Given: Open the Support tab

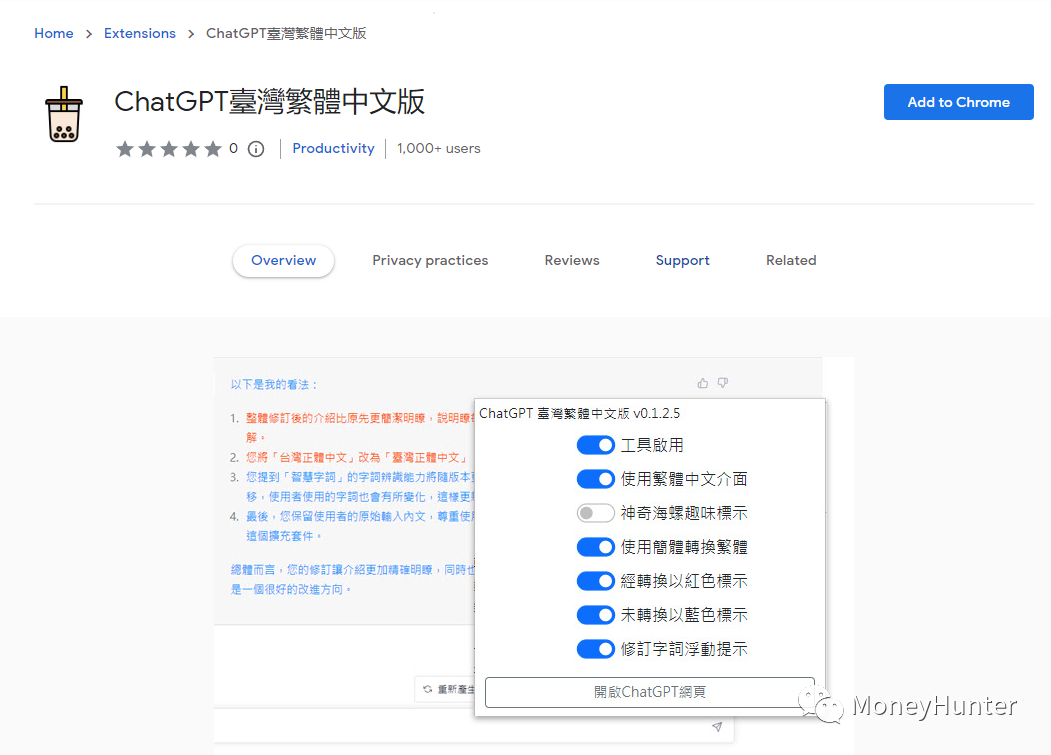Looking at the screenshot, I should tap(682, 260).
